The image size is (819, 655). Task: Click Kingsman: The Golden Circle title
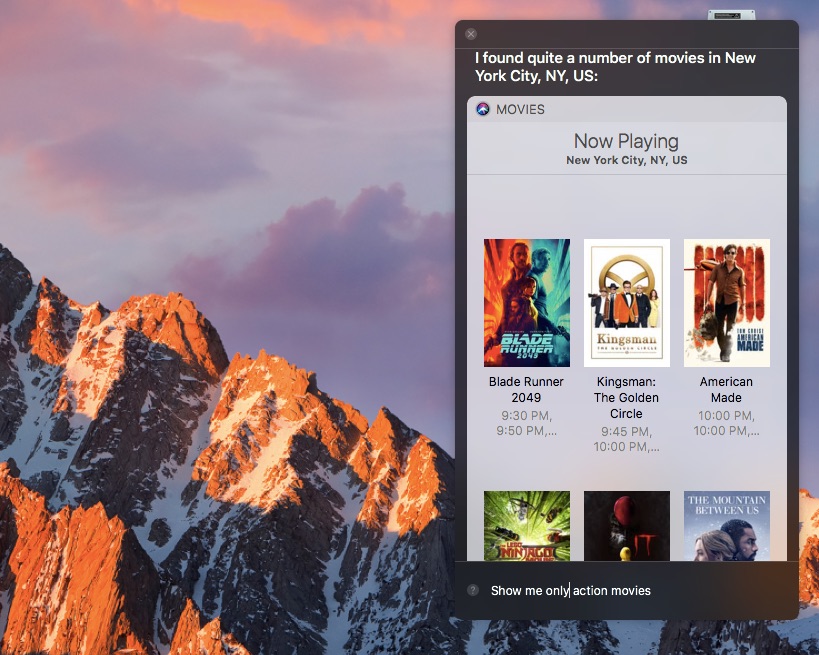coord(626,397)
